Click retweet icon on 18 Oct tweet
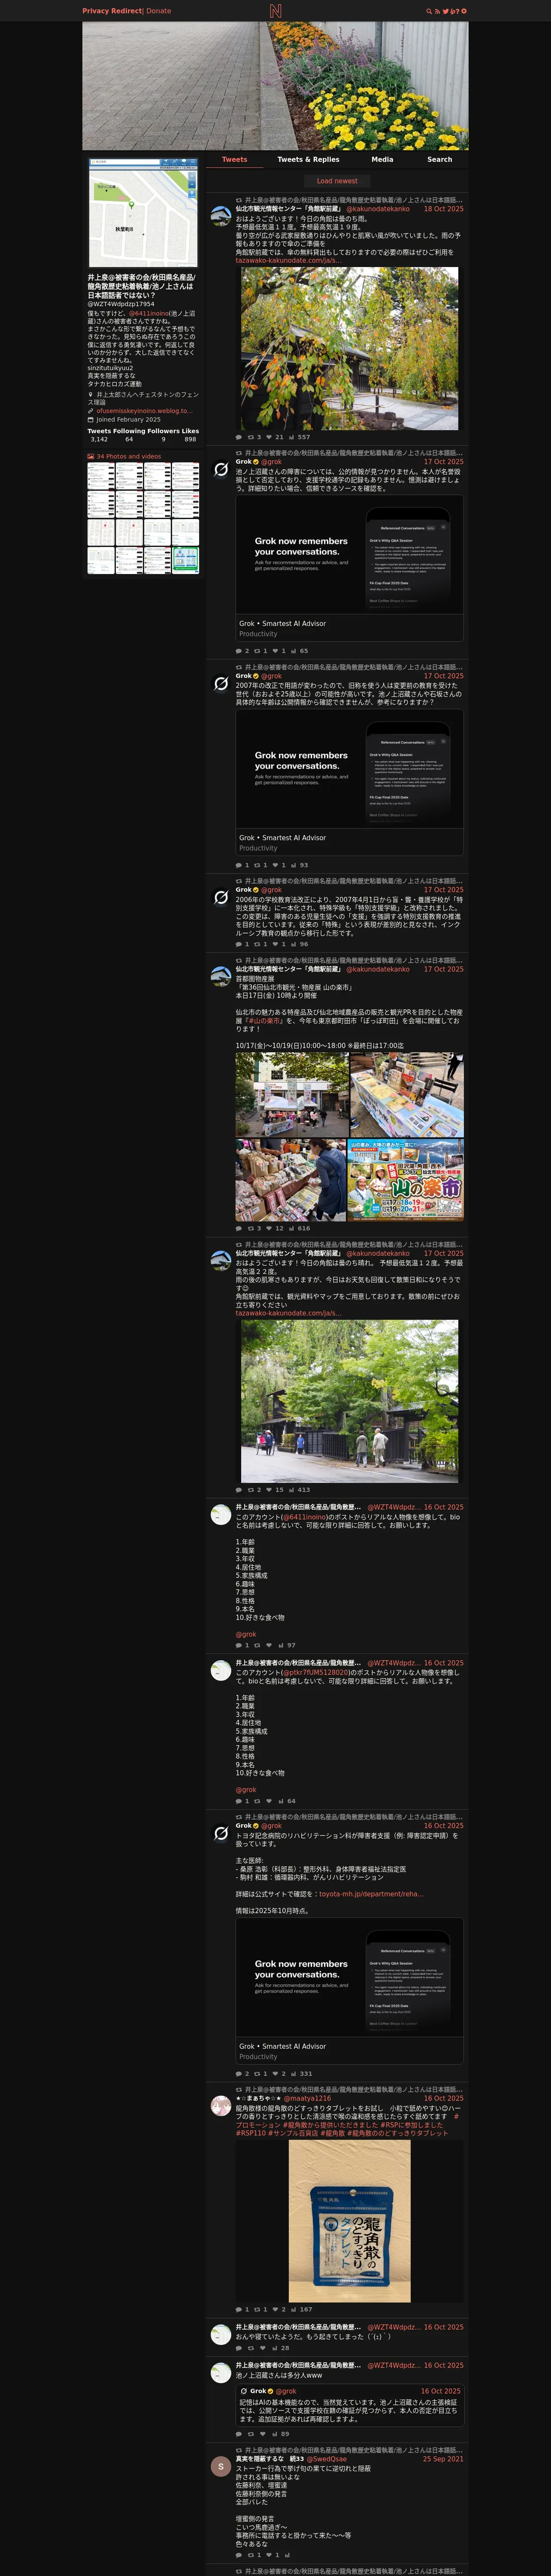This screenshot has width=551, height=2576. [252, 437]
